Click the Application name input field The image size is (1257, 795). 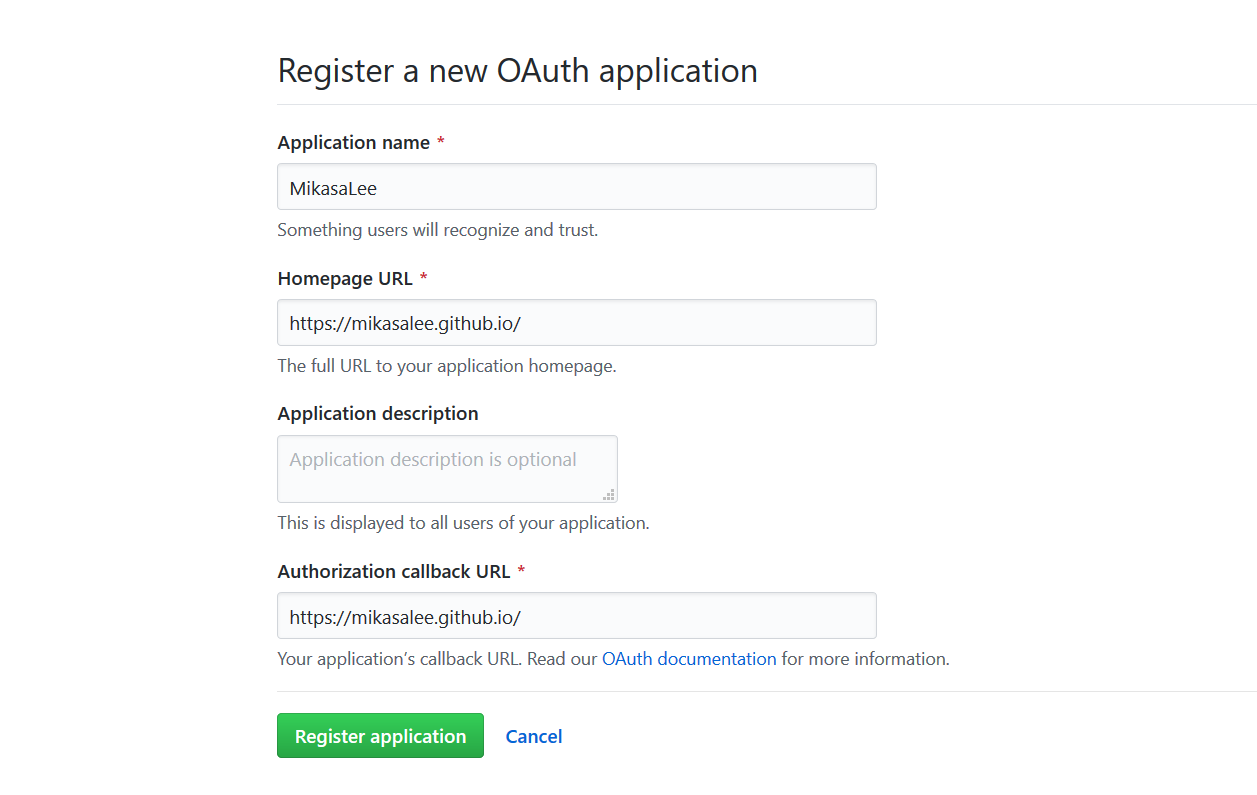[x=576, y=187]
